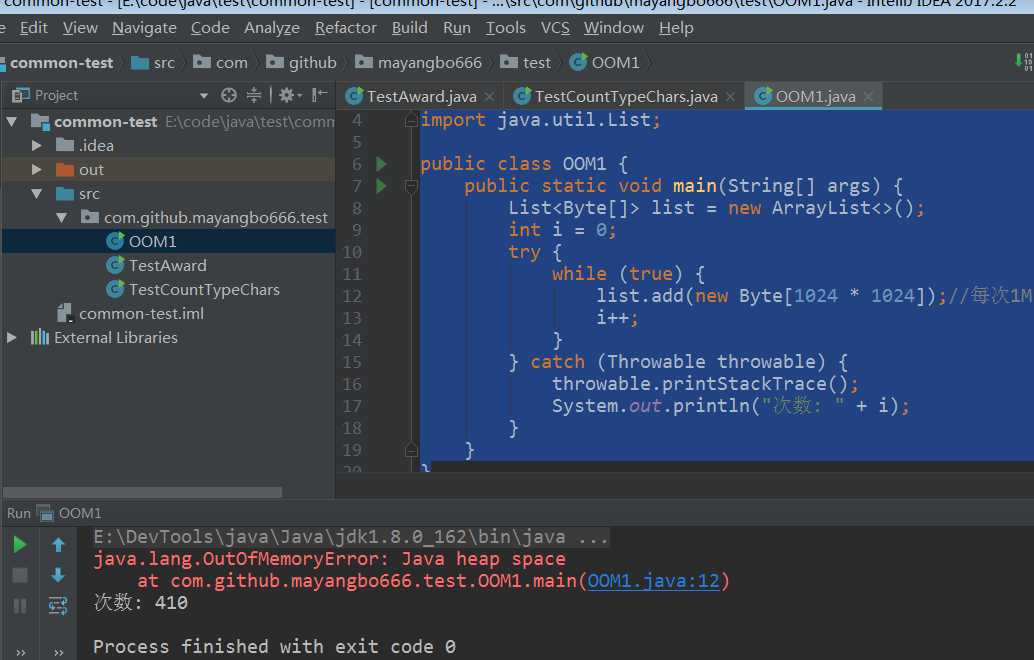Open Project view dropdown arrow
Image resolution: width=1034 pixels, height=660 pixels.
(x=204, y=96)
